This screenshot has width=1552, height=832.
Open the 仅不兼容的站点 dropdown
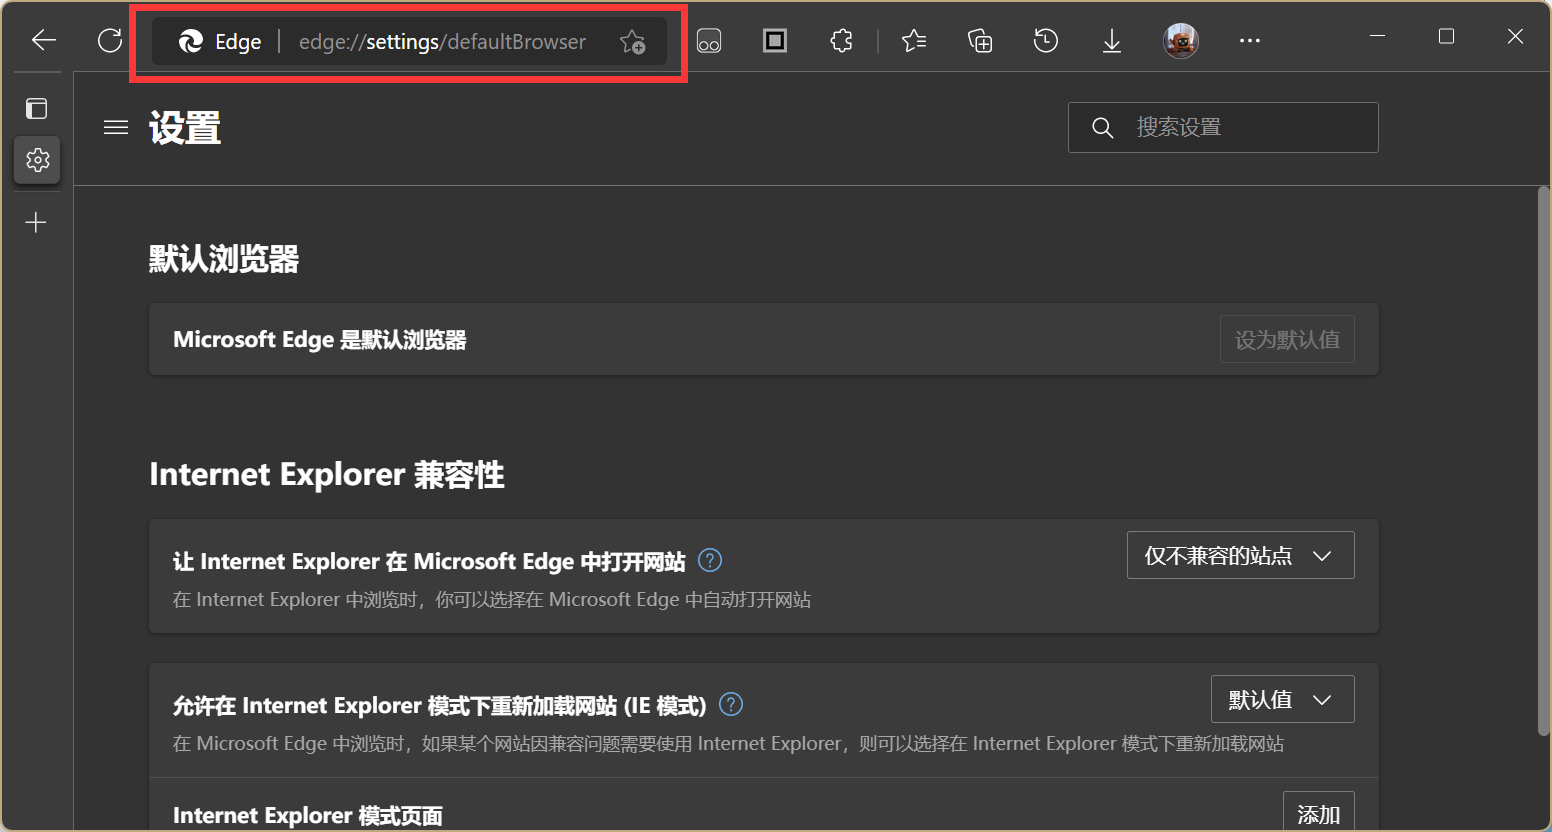1241,555
